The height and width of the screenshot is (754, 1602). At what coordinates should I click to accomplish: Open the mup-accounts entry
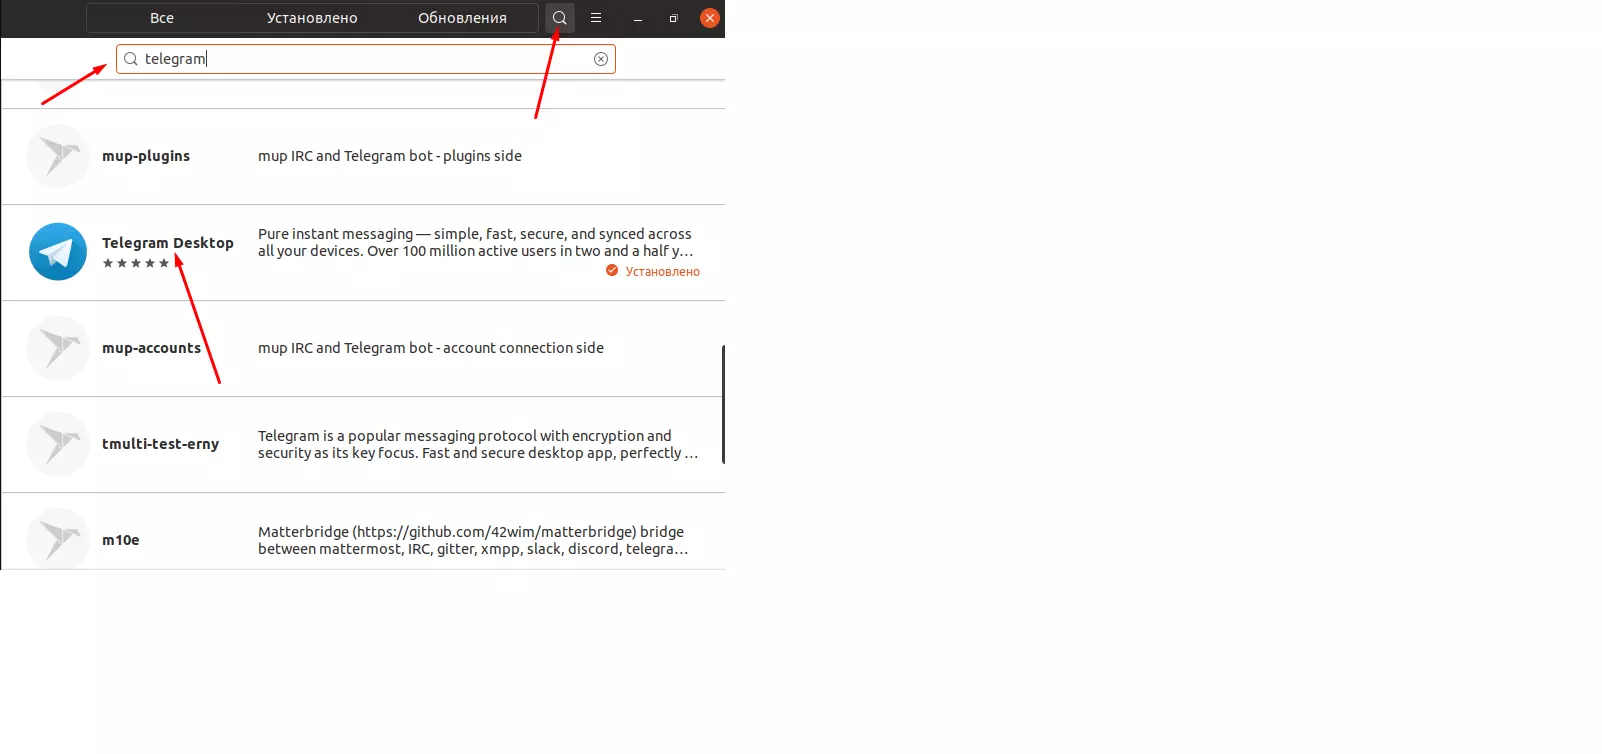[x=362, y=349]
